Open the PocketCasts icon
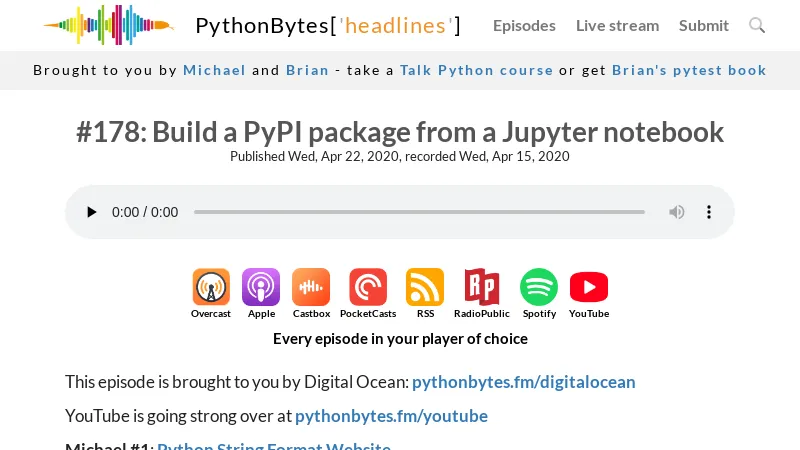800x450 pixels. tap(368, 288)
